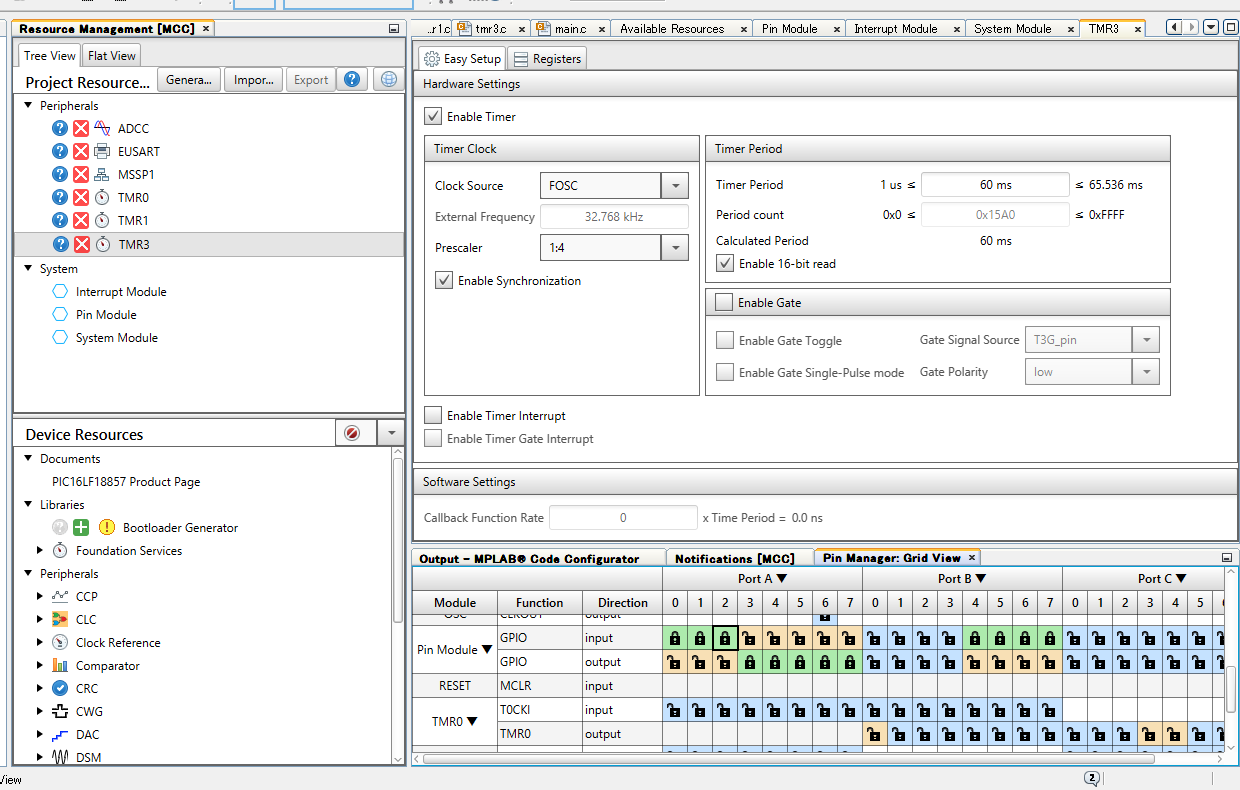Enable the Timer Interrupt checkbox
This screenshot has width=1240, height=790.
433,415
